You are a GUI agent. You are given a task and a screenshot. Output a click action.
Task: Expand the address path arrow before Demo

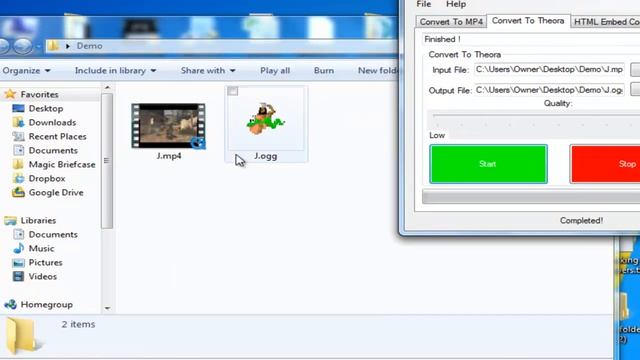[68, 46]
